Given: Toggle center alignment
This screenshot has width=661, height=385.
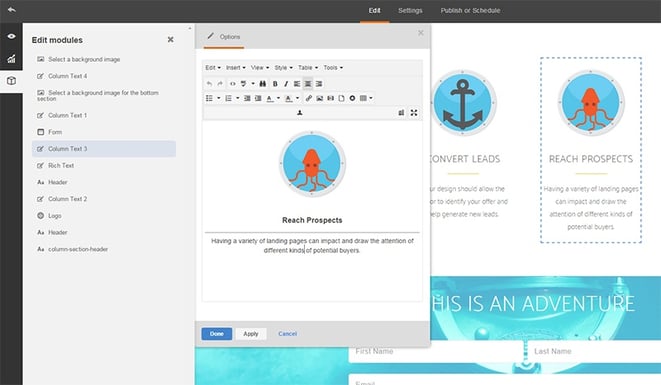Looking at the screenshot, I should tap(308, 84).
